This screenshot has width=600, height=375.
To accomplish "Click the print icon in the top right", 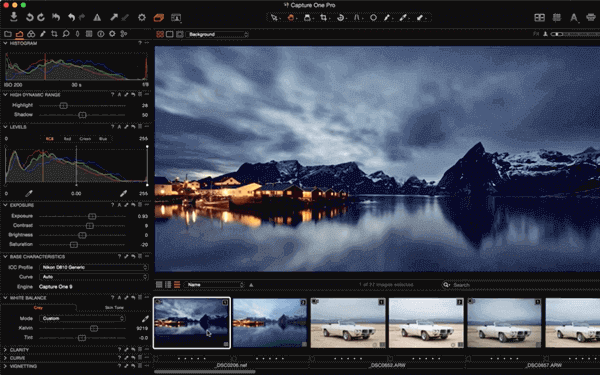I will (591, 18).
